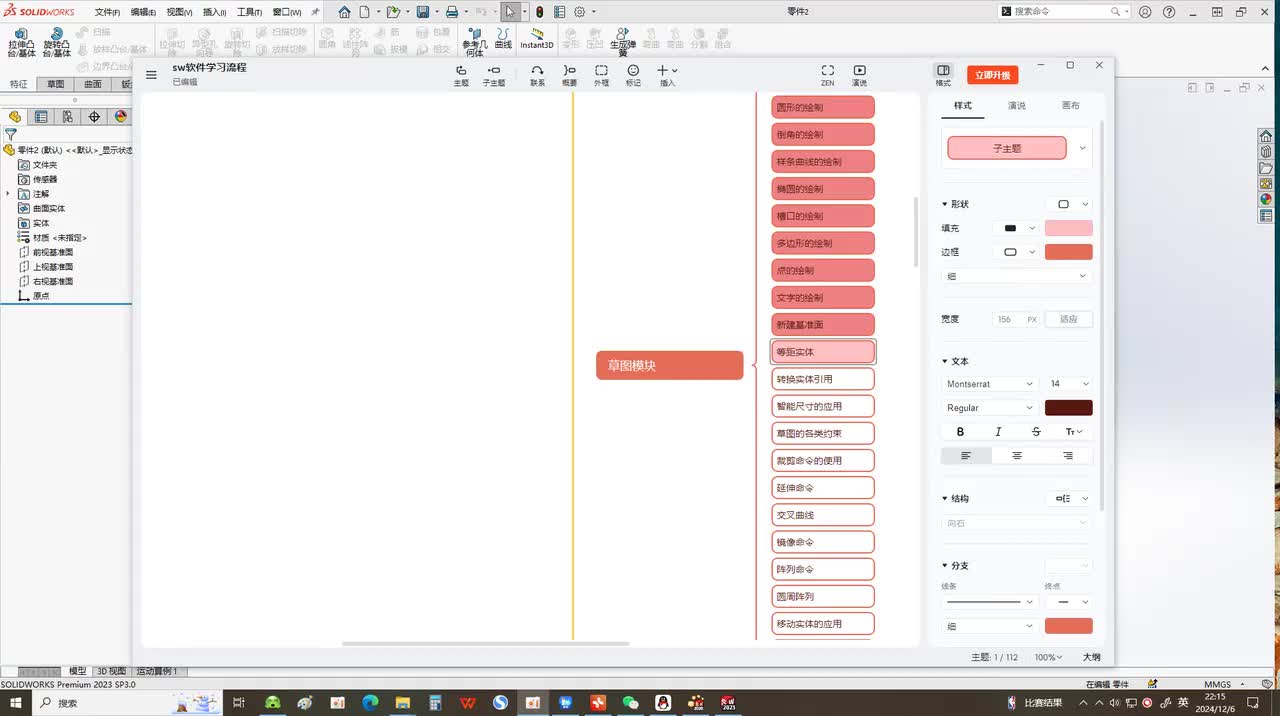The width and height of the screenshot is (1280, 716).
Task: Click the filter funnel in feature tree
Action: (x=11, y=134)
